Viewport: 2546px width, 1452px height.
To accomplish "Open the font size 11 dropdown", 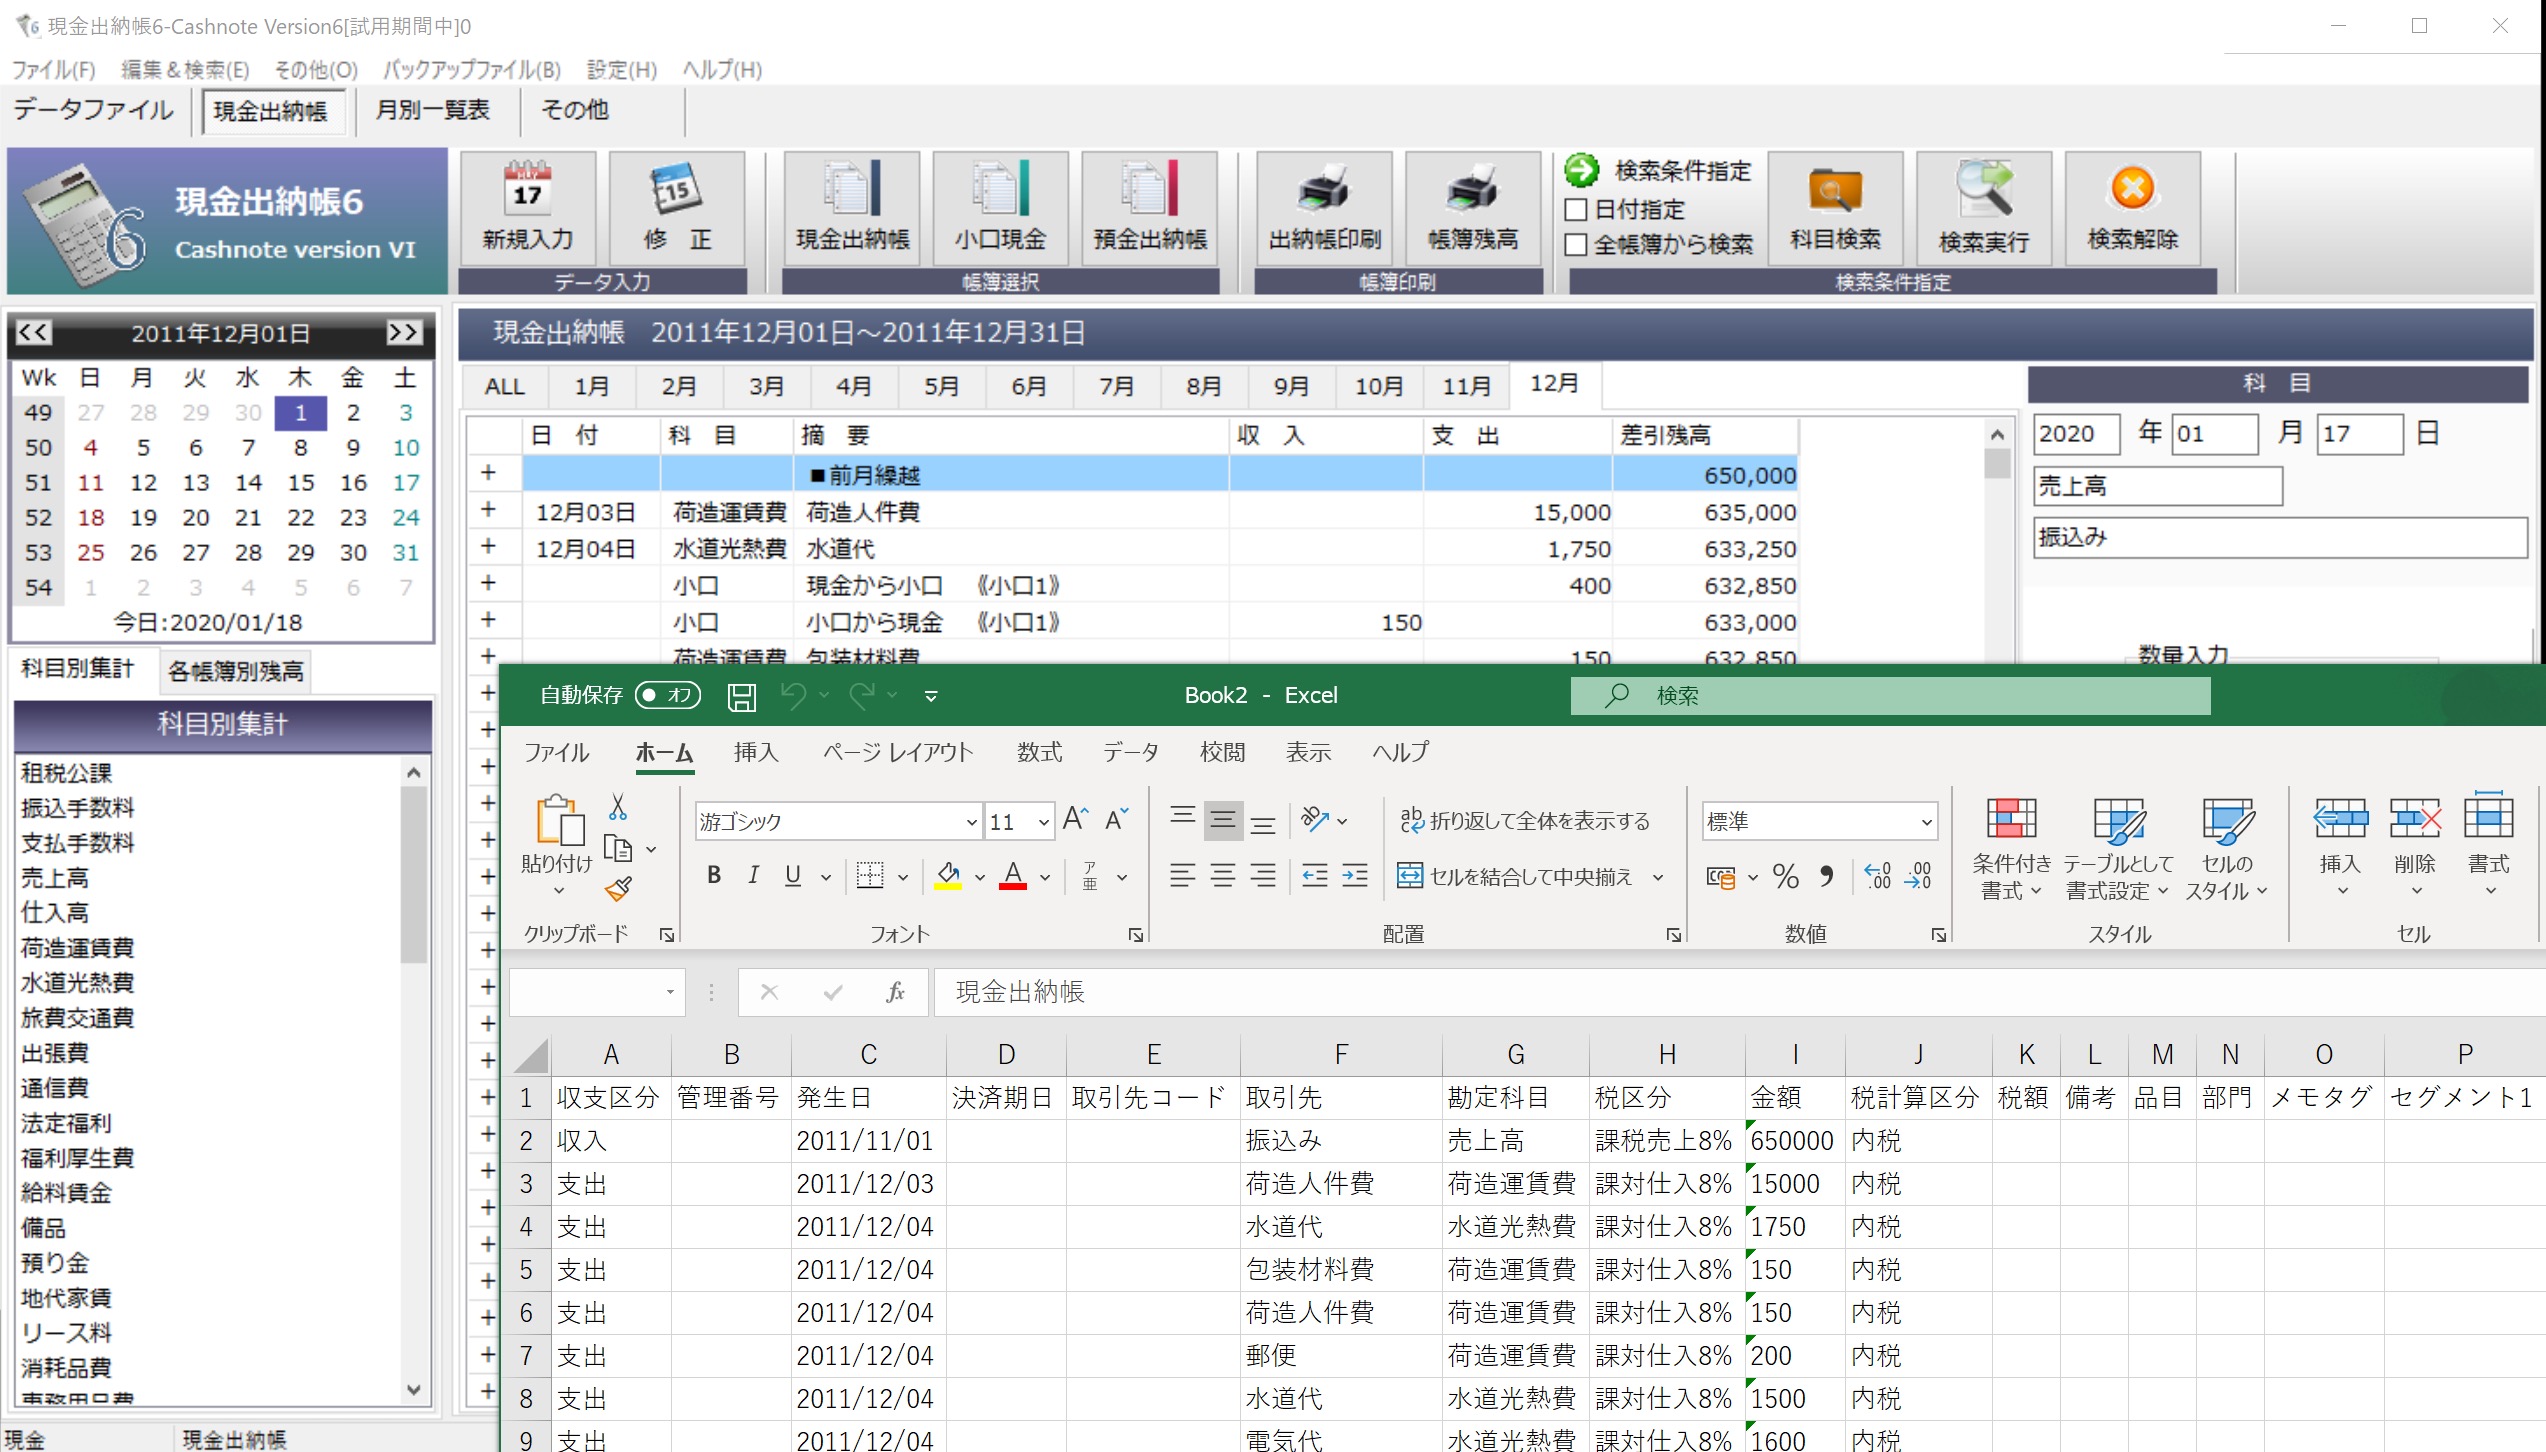I will pos(1043,822).
